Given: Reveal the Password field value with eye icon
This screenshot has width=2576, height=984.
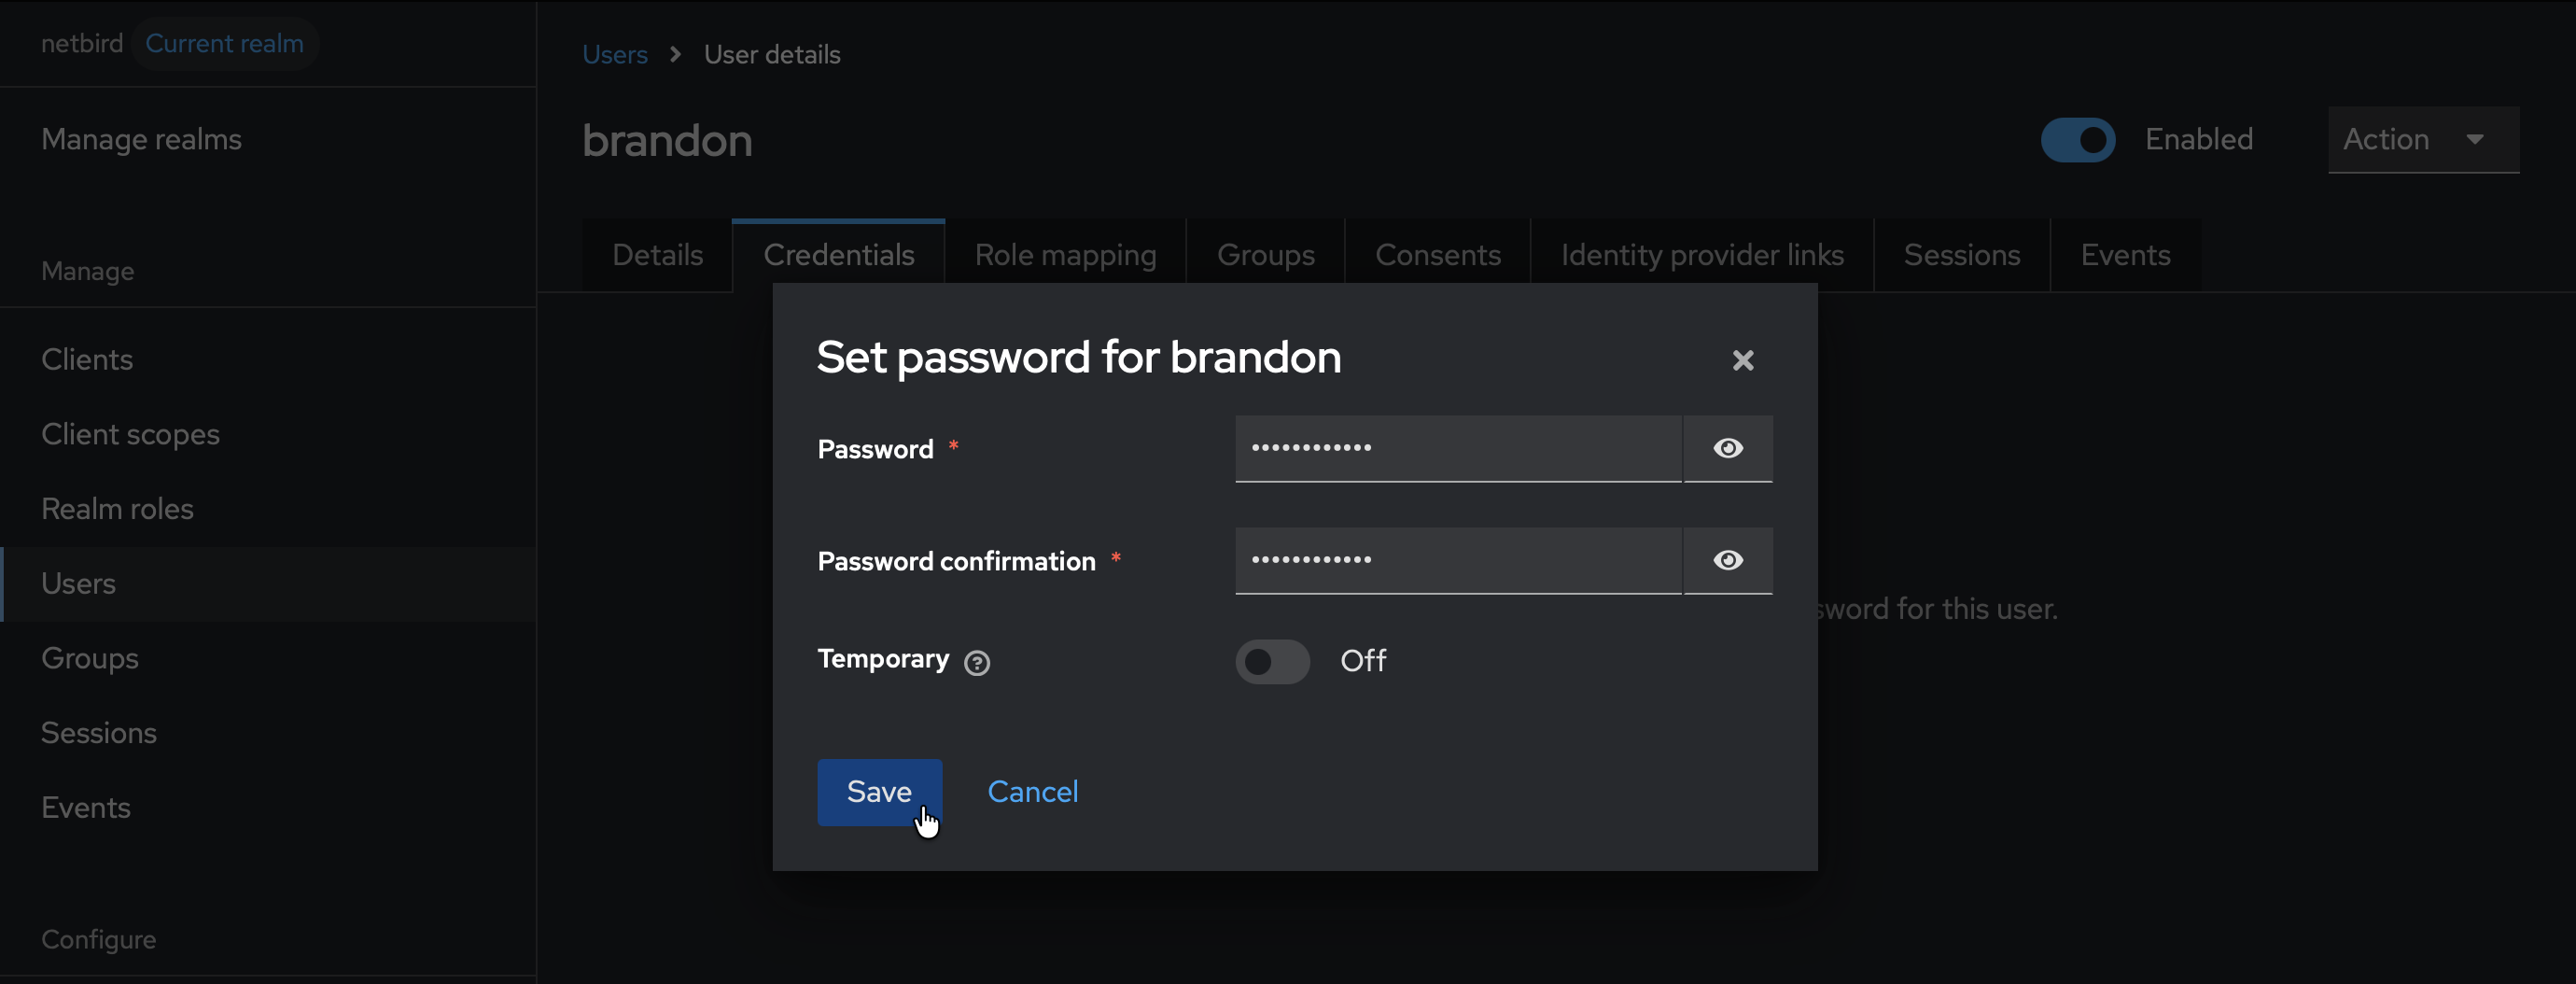Looking at the screenshot, I should pyautogui.click(x=1727, y=448).
